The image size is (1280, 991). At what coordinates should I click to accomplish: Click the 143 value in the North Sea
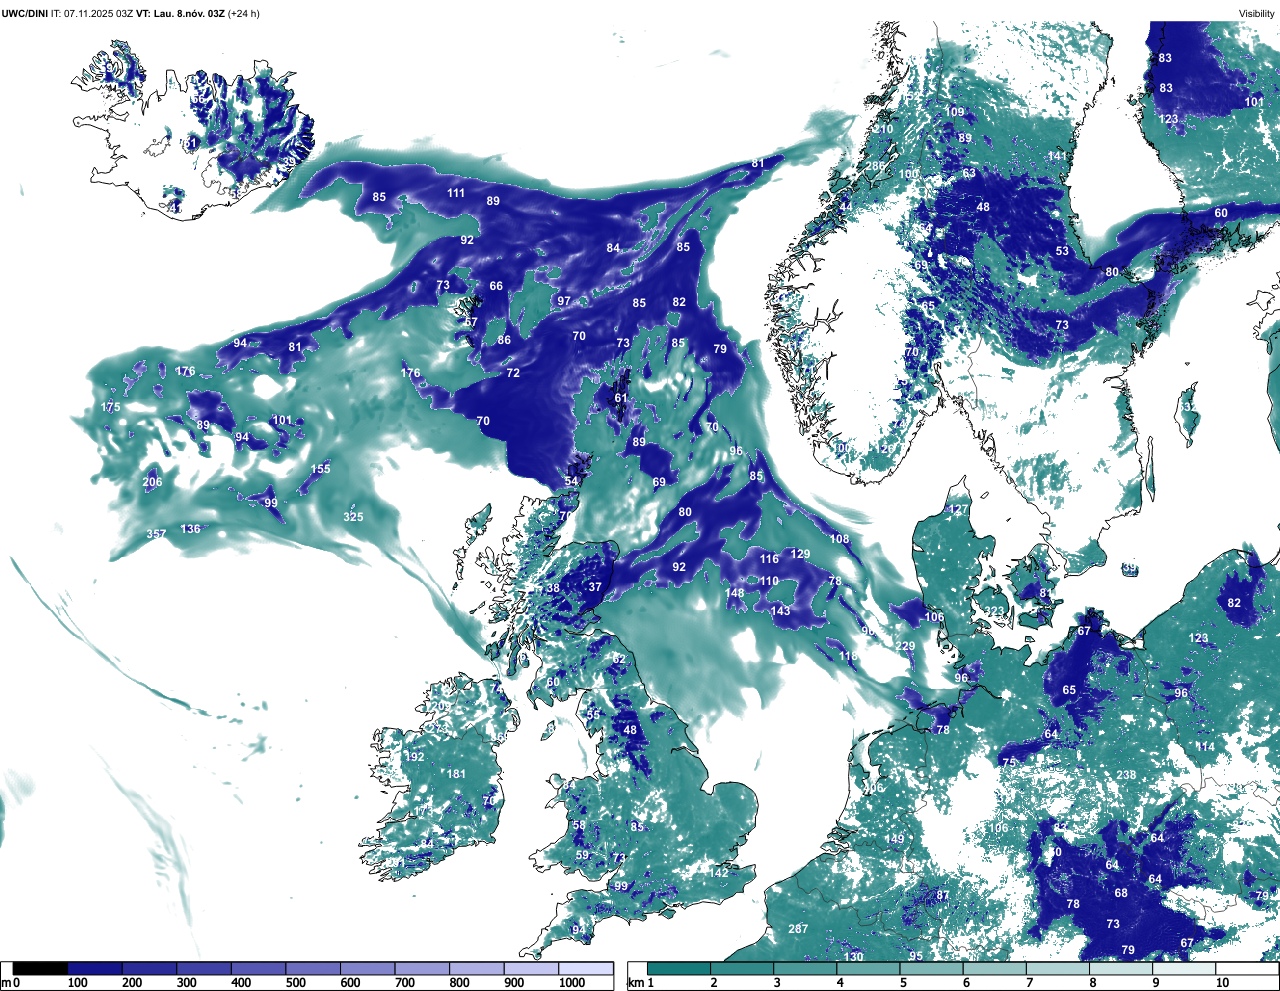pos(780,610)
